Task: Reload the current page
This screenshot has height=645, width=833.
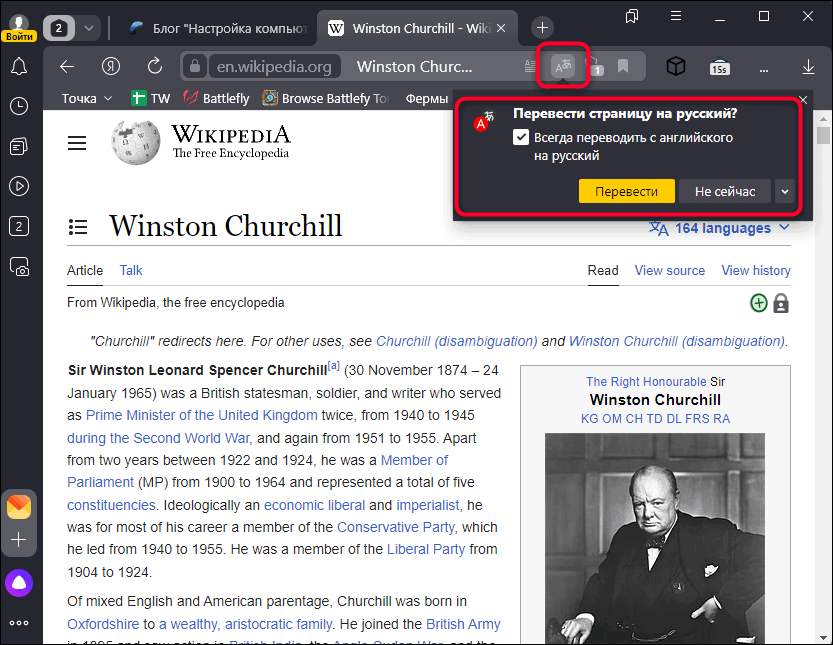Action: (x=155, y=66)
